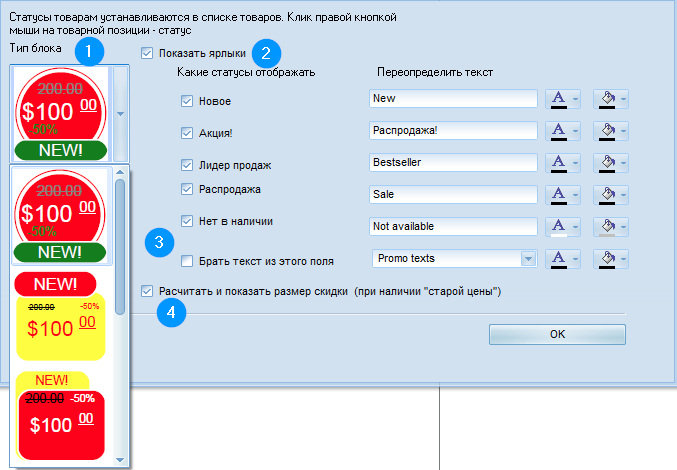677x470 pixels.
Task: Expand fill color arrow in Новое row
Action: tap(623, 99)
